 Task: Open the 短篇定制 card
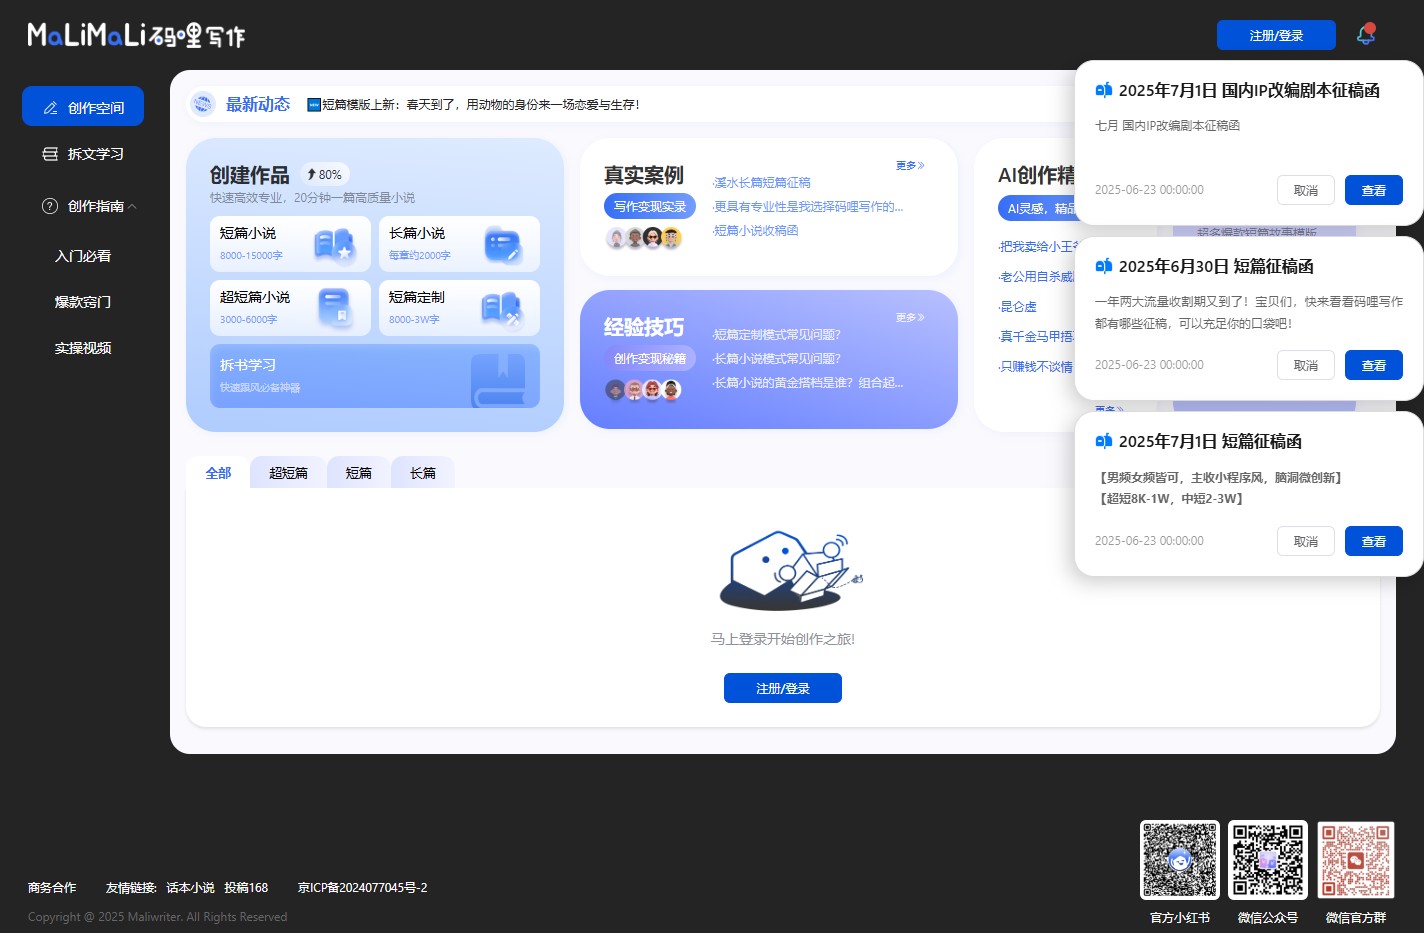click(459, 308)
